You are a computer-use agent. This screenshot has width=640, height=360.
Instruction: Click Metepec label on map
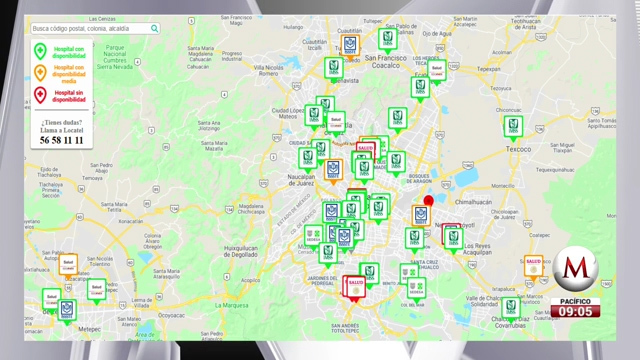coord(89,329)
